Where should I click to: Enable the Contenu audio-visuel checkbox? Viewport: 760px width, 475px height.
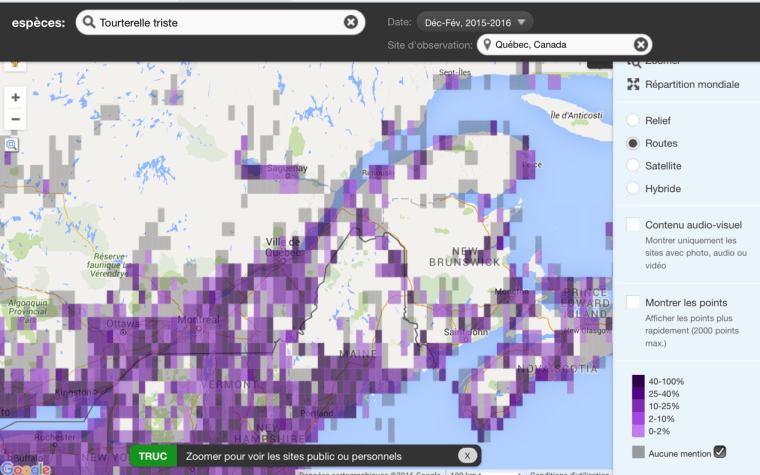633,225
